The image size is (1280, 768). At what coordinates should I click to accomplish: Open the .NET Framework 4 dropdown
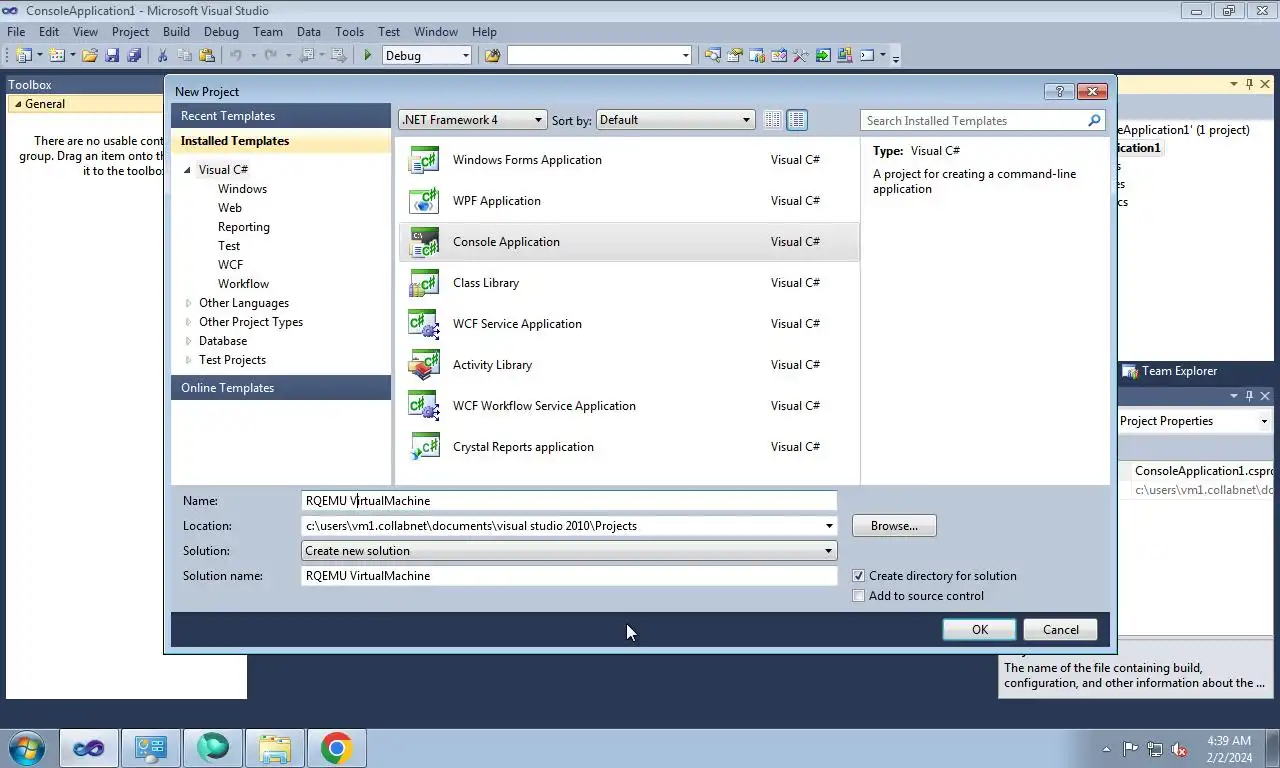pyautogui.click(x=472, y=120)
